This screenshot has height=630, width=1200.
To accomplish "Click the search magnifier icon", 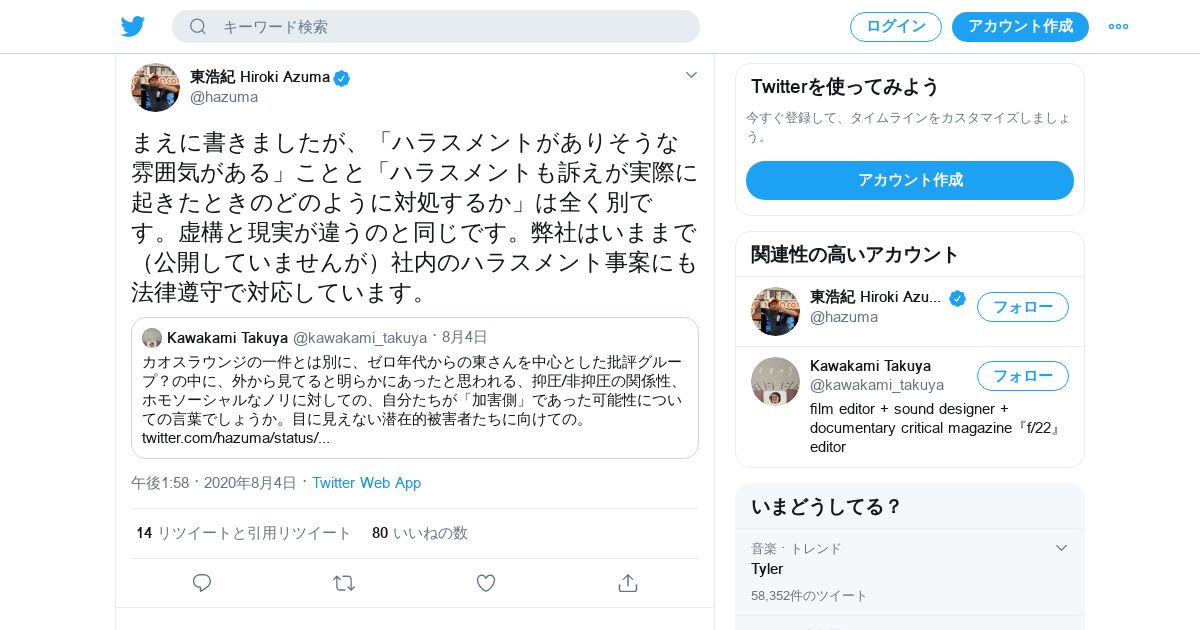I will 198,27.
